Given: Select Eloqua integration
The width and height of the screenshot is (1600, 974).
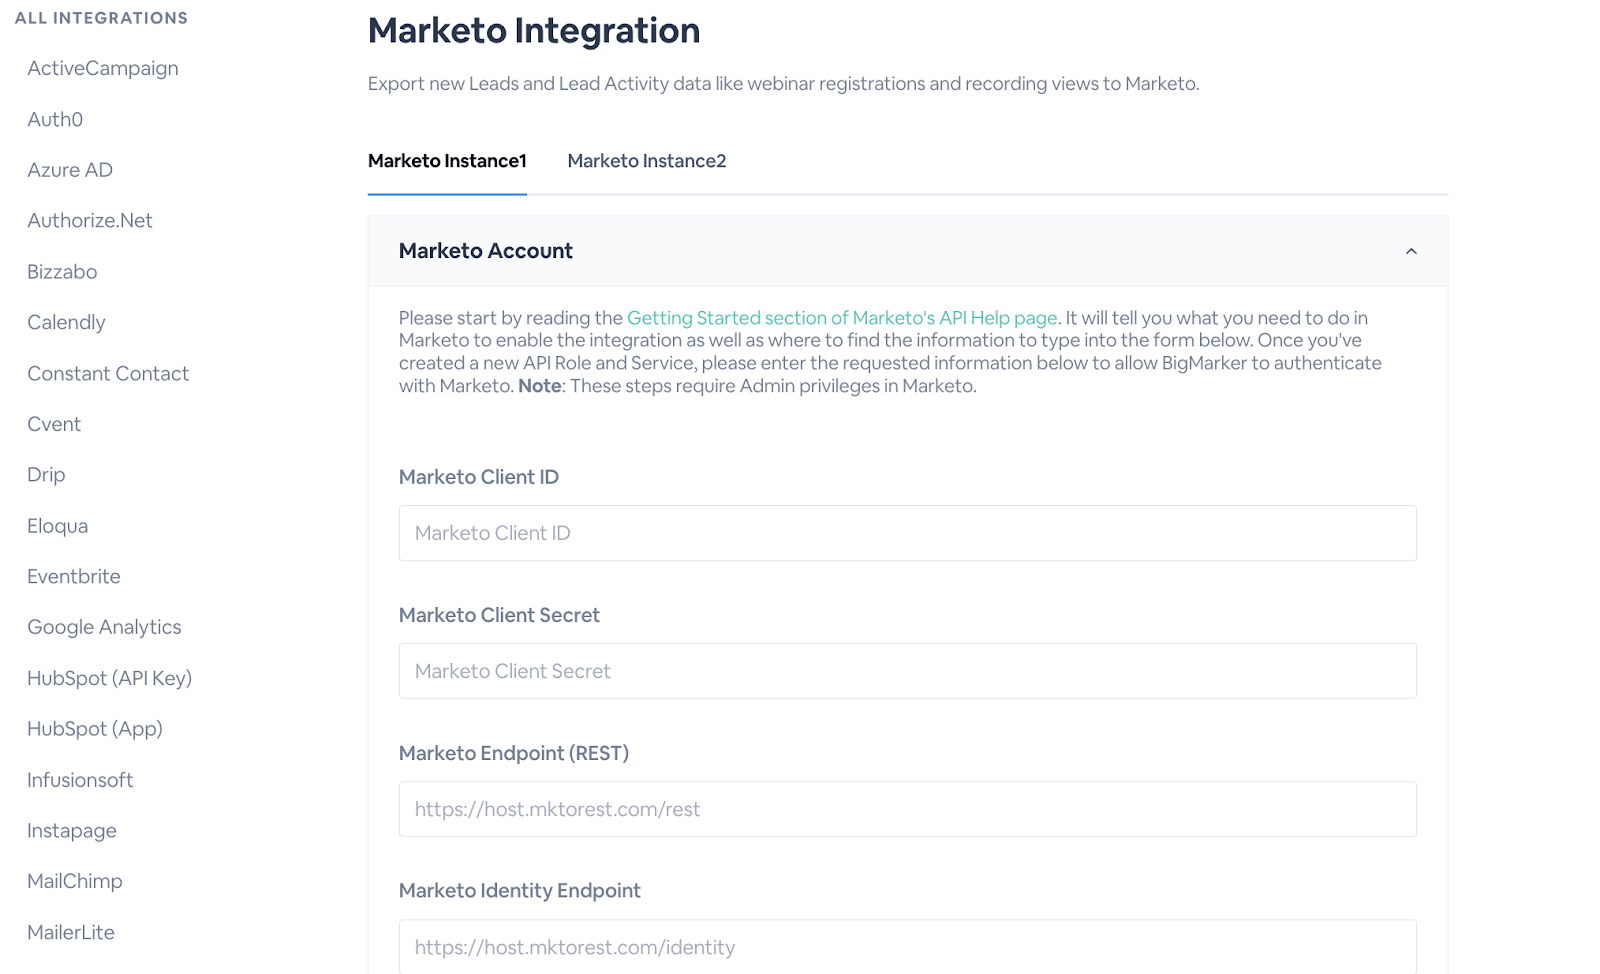Looking at the screenshot, I should 58,526.
